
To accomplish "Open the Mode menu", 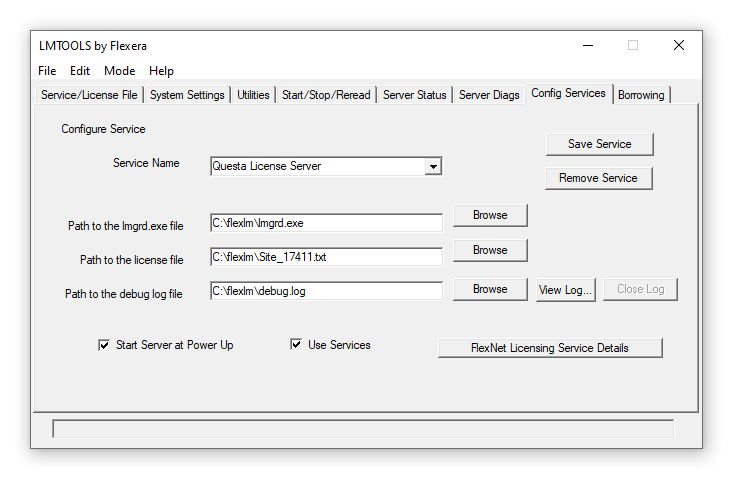I will click(x=119, y=71).
